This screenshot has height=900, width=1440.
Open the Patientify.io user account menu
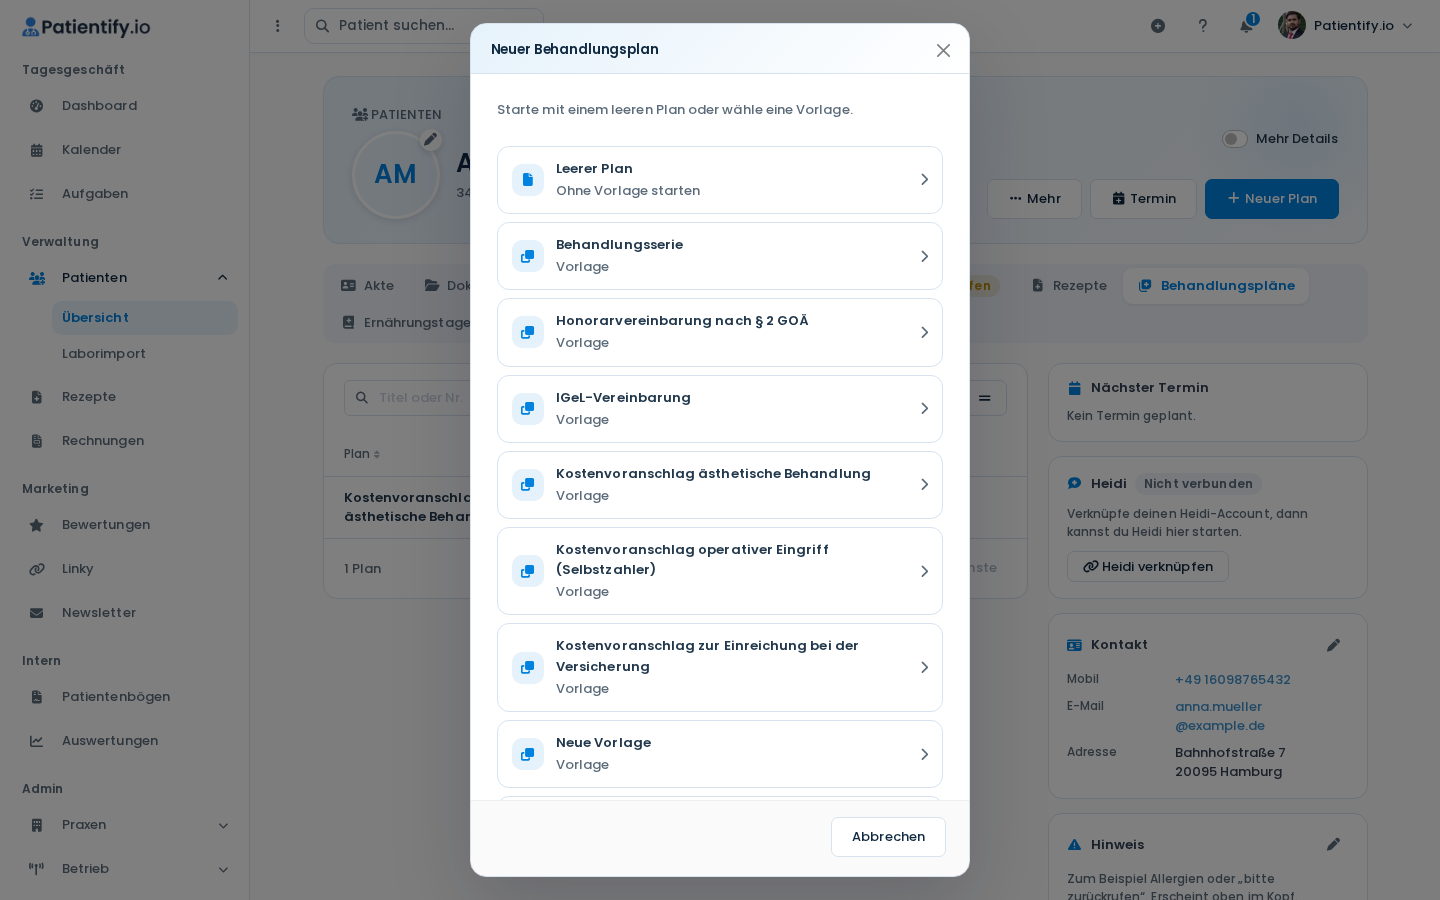click(x=1346, y=26)
